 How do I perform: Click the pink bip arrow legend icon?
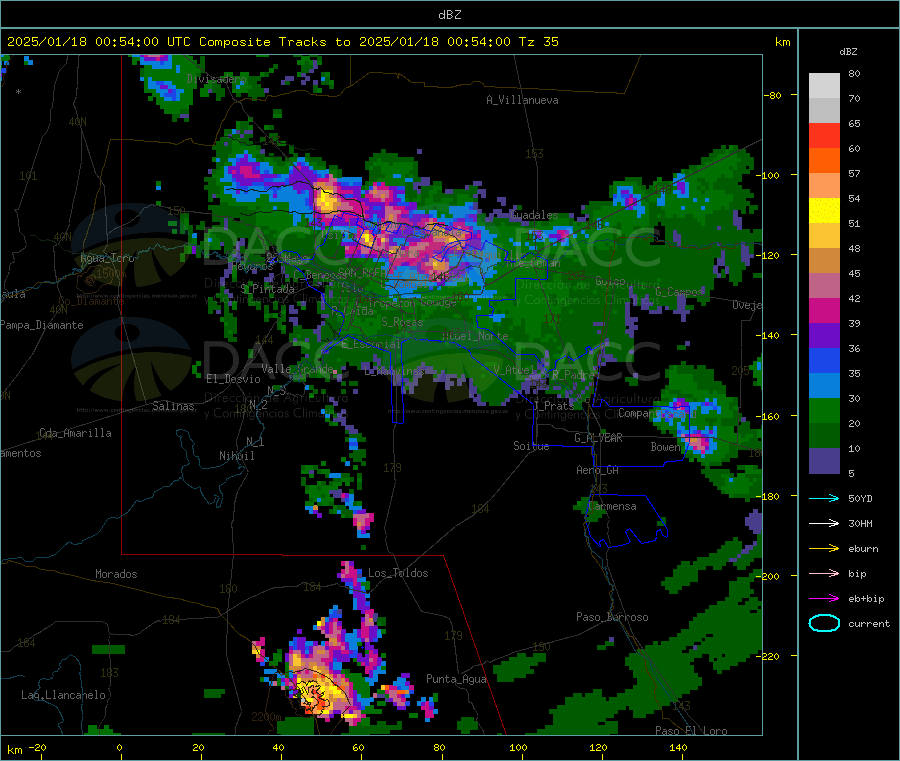click(x=824, y=573)
